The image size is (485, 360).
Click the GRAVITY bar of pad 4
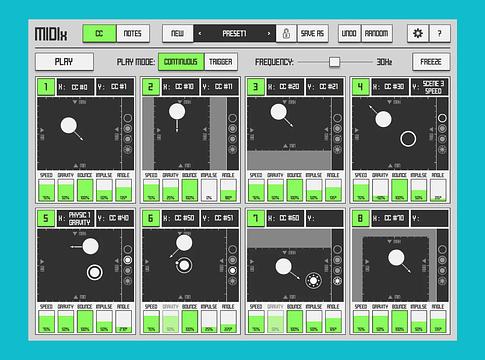click(380, 190)
